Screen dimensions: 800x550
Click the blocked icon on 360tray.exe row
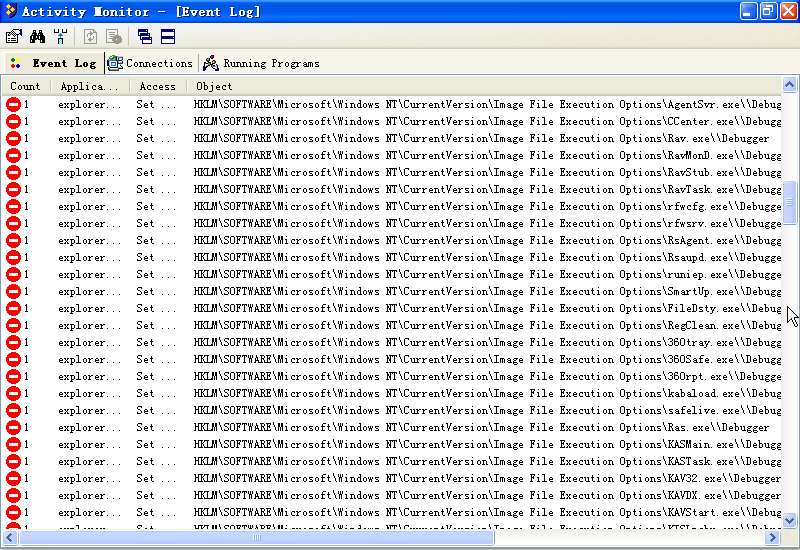coord(13,342)
